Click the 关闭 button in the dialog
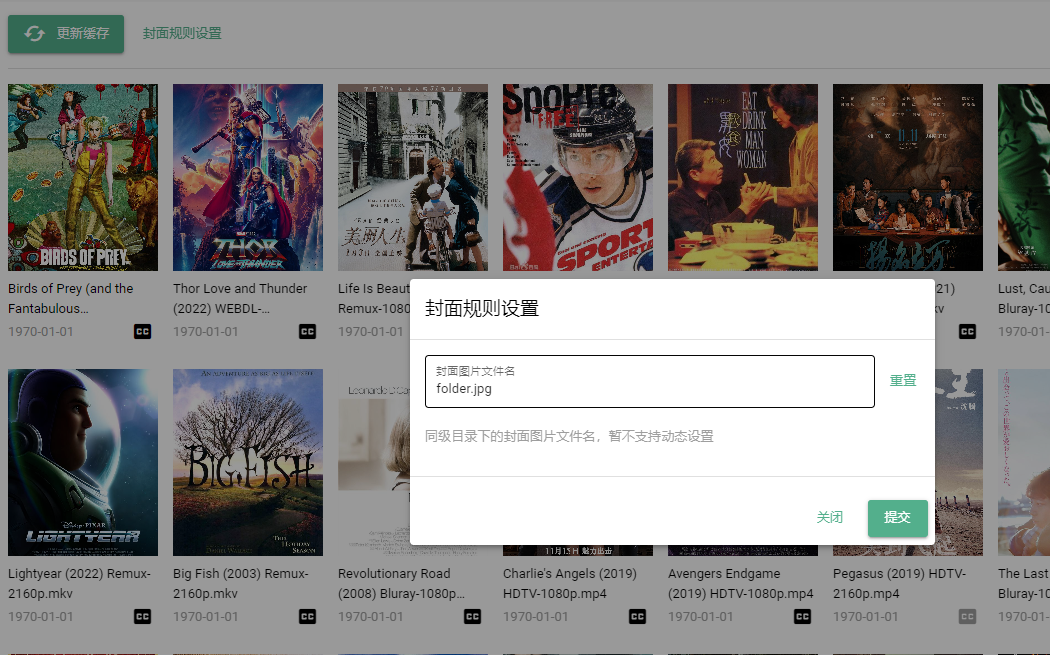This screenshot has height=655, width=1050. [x=830, y=518]
